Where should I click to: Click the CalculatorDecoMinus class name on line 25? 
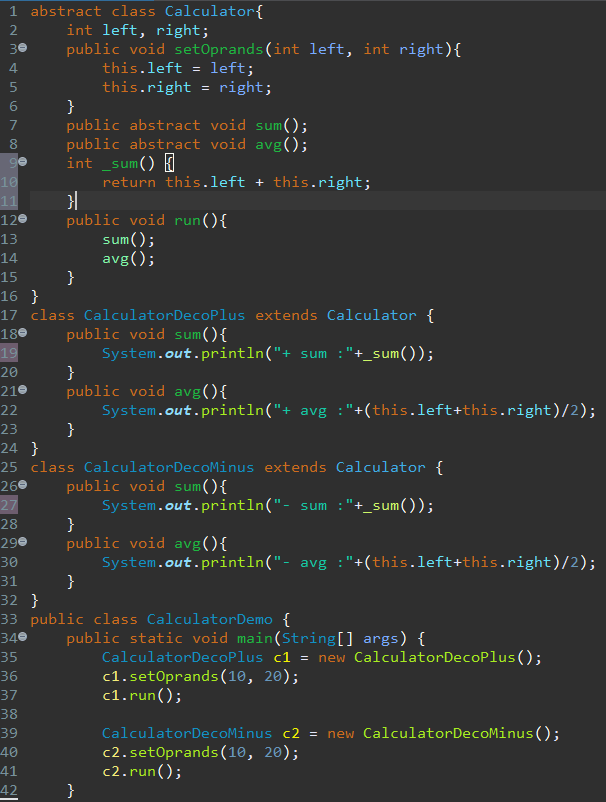pos(169,467)
